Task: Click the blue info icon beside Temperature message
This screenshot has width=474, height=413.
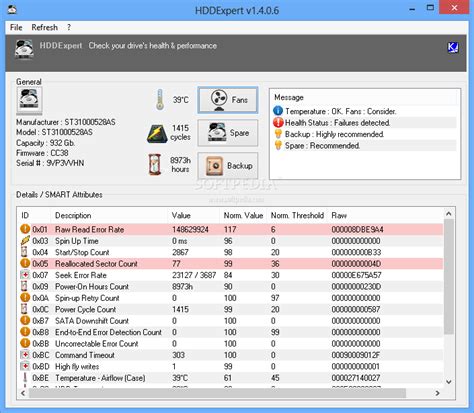Action: [278, 111]
